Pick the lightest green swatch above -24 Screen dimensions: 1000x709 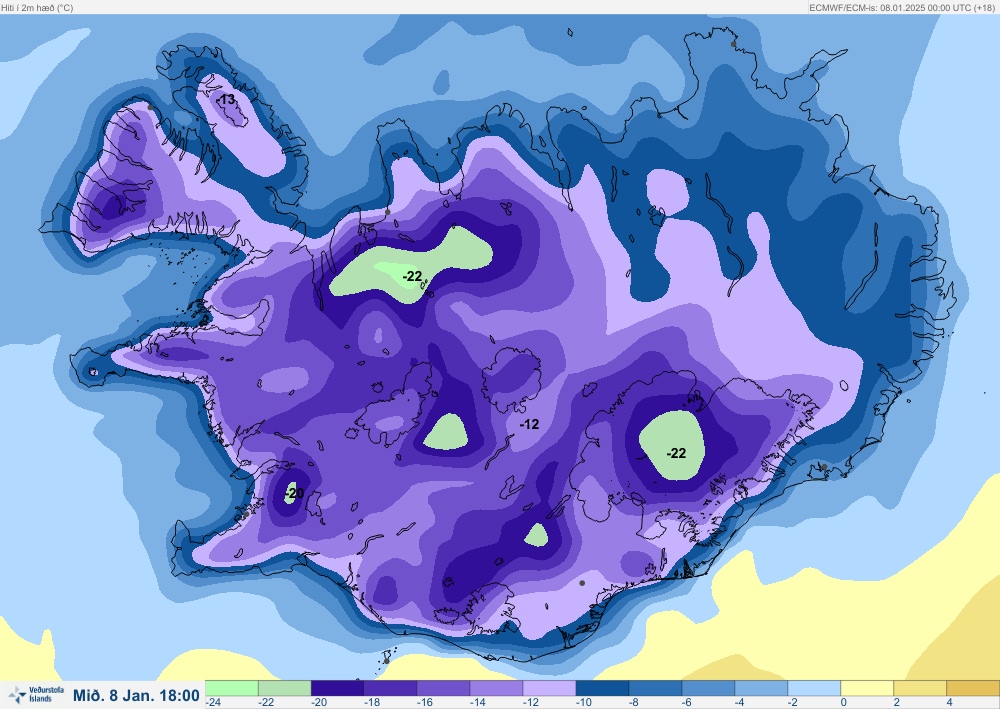(232, 688)
